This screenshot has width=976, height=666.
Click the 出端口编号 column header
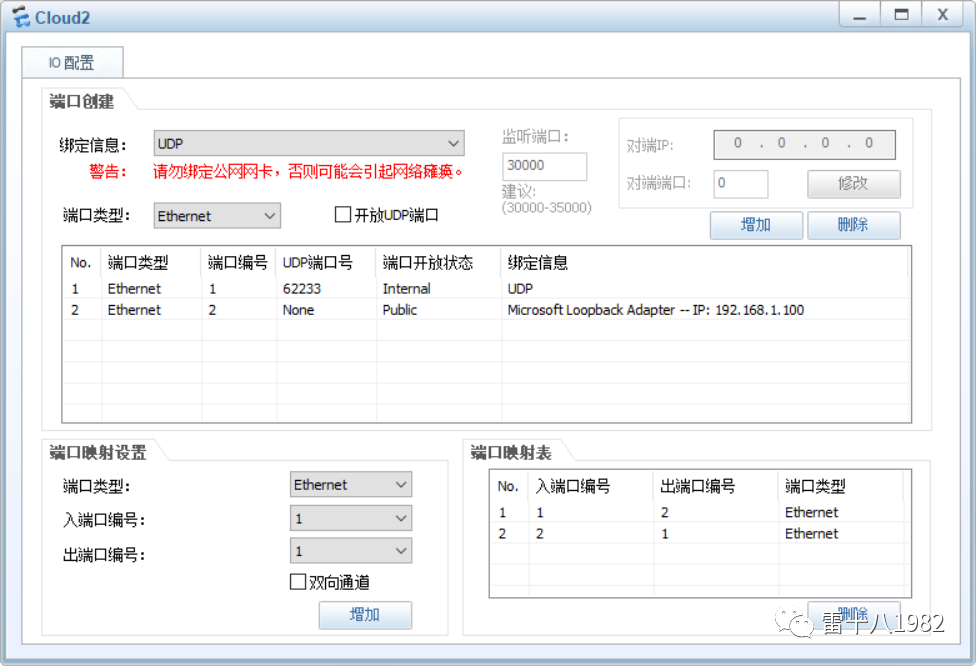pos(716,486)
